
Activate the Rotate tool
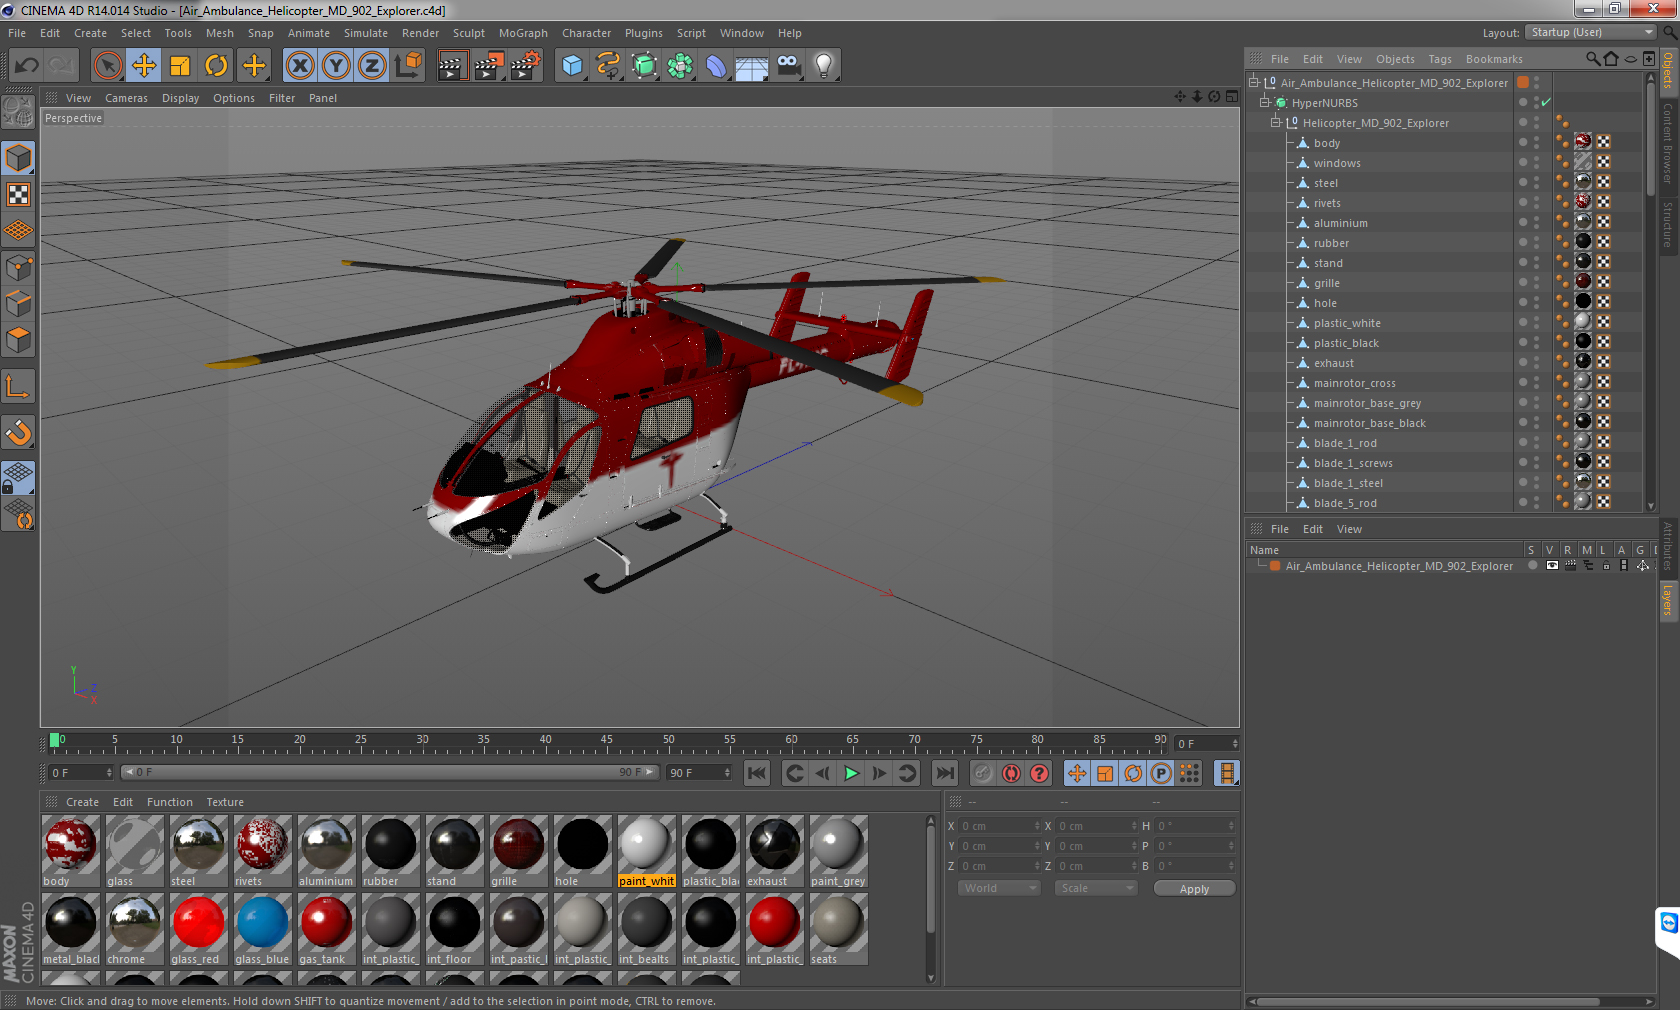[x=216, y=66]
